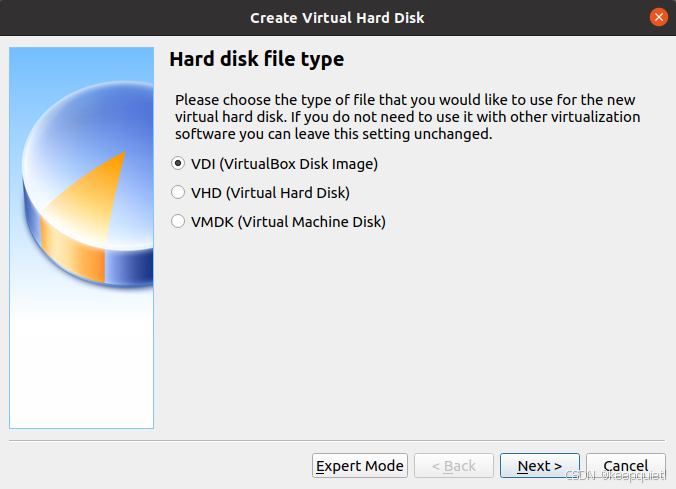Click the greyed-out Back button

coord(453,466)
